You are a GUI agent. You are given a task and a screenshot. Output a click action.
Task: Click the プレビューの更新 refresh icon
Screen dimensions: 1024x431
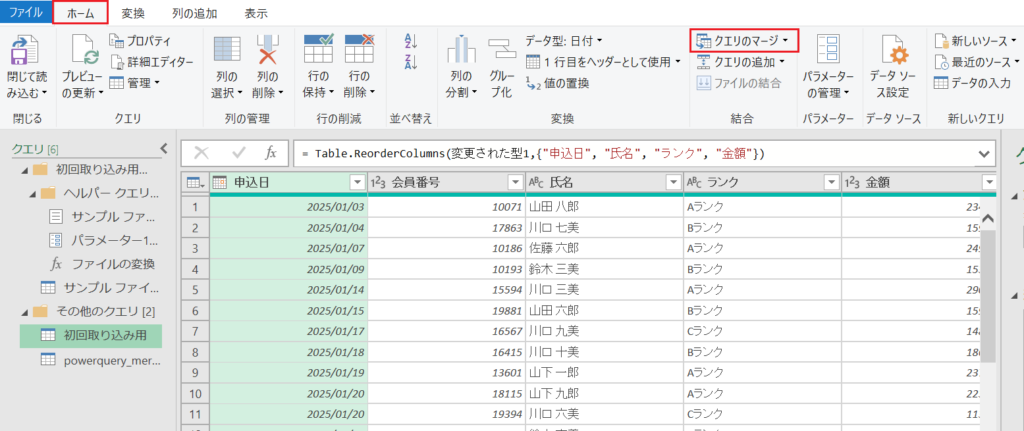pos(85,50)
